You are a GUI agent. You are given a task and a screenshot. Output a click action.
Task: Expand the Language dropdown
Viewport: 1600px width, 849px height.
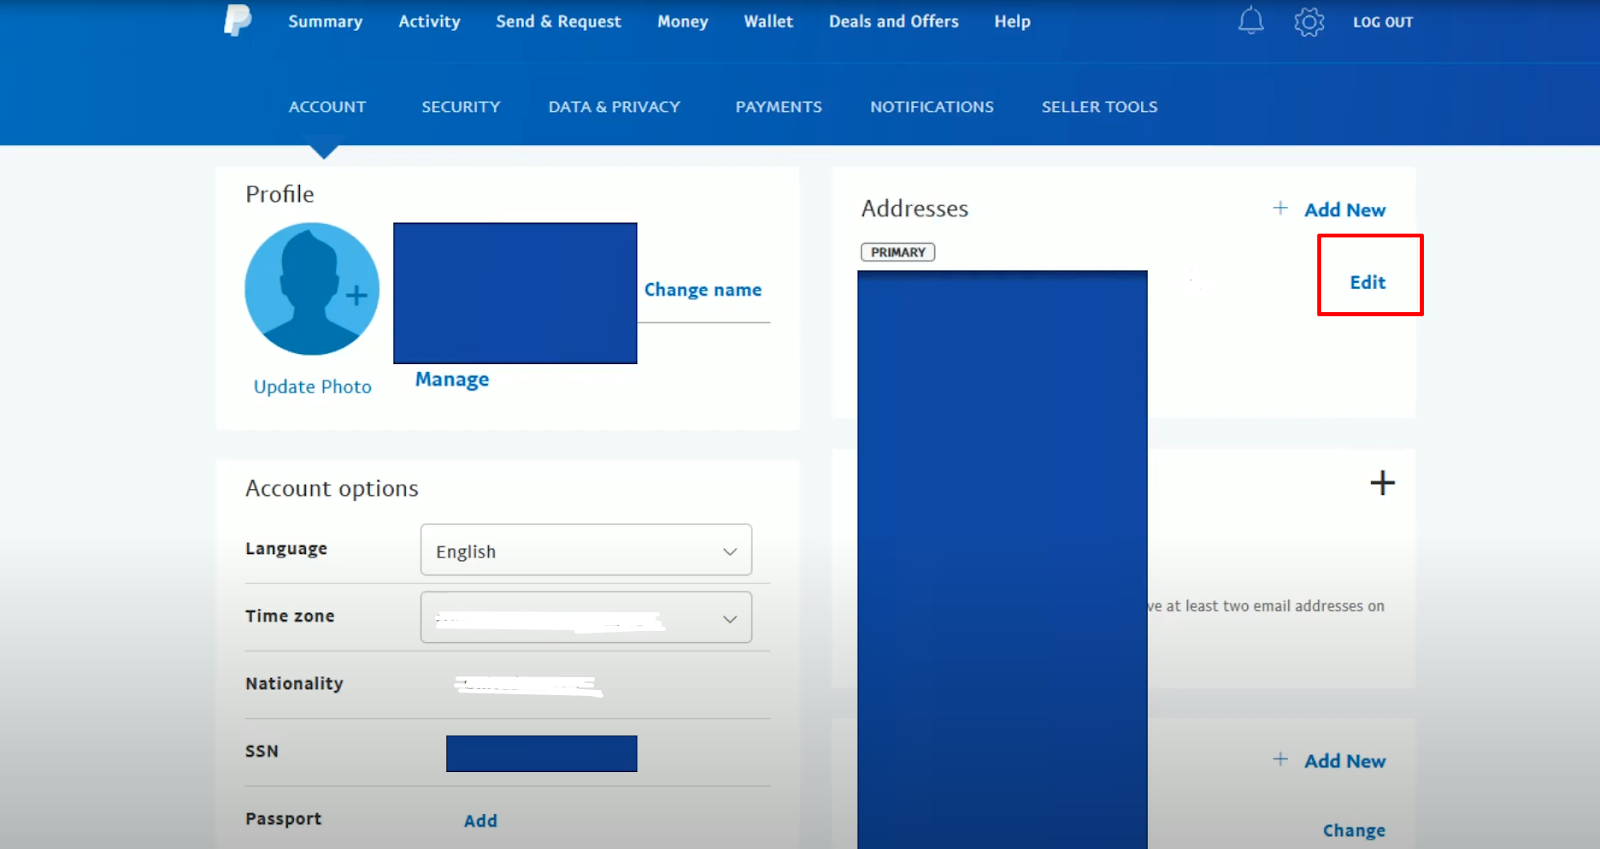(x=586, y=551)
